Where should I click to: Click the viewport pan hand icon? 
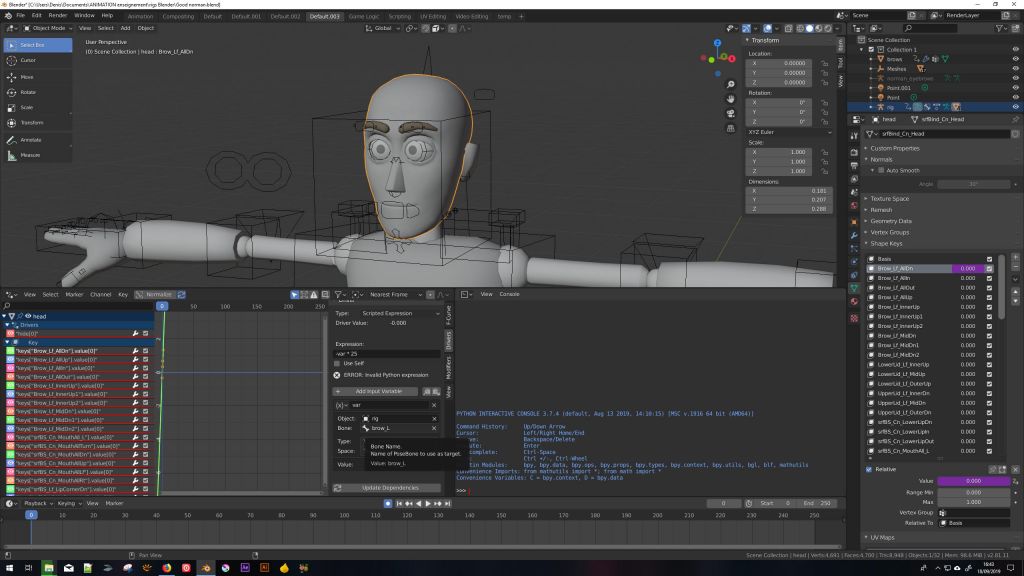(x=731, y=99)
